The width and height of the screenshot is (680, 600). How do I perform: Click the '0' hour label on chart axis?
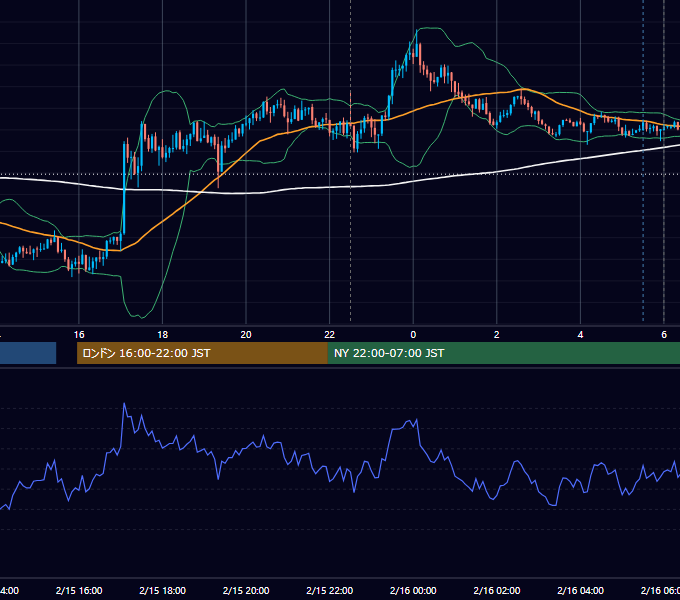pos(413,335)
